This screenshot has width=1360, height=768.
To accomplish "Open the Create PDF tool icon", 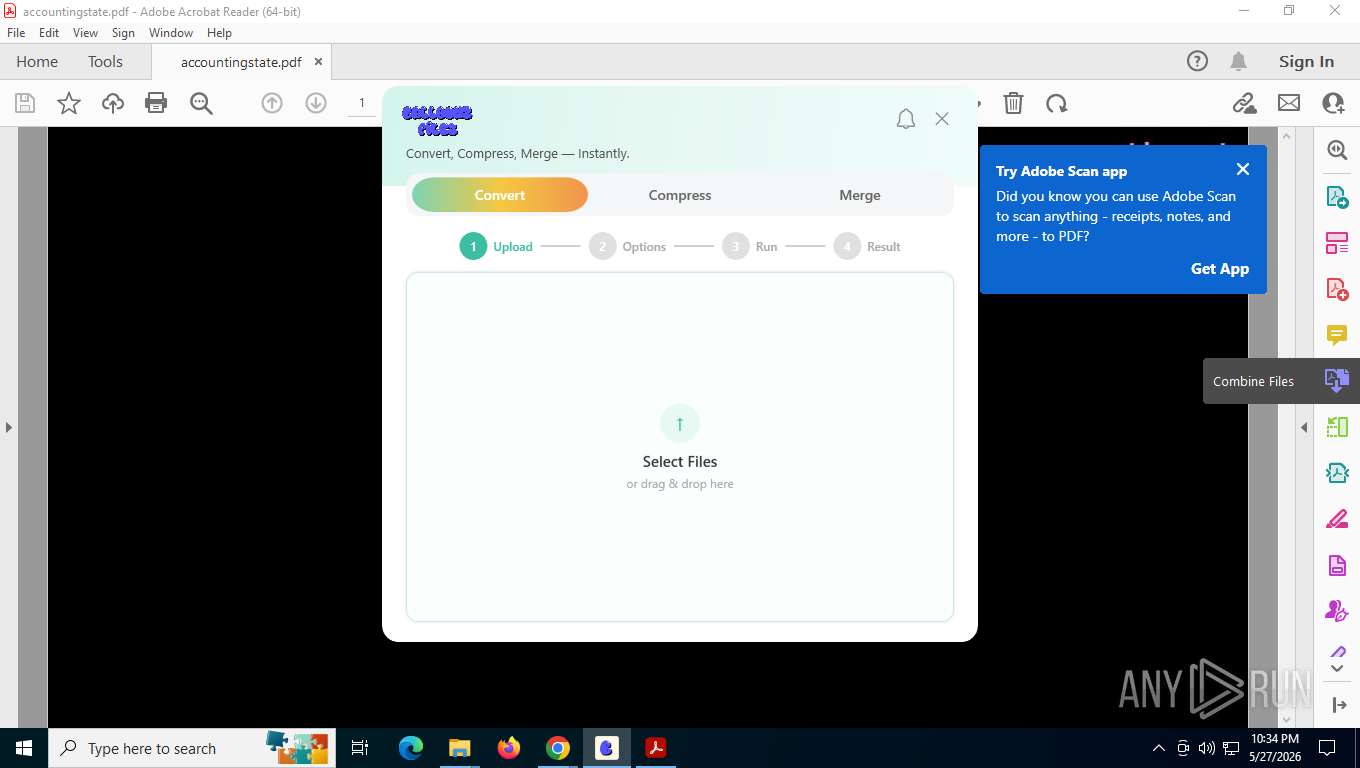I will [x=1337, y=289].
